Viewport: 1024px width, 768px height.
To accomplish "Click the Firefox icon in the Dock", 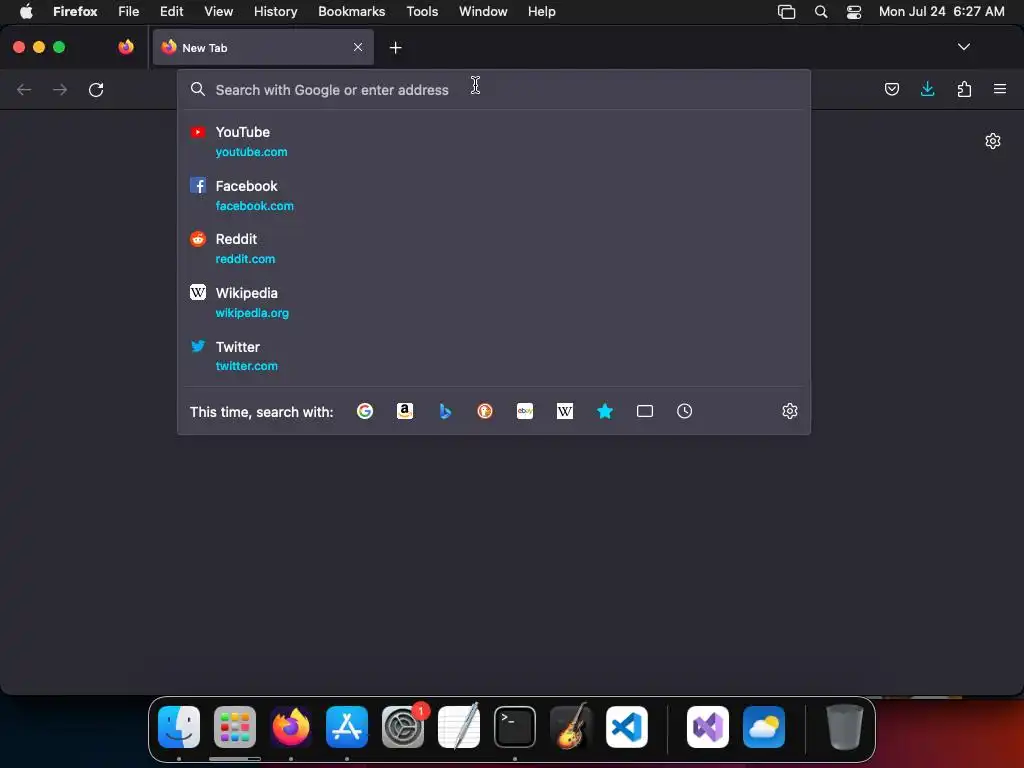I will coord(291,727).
